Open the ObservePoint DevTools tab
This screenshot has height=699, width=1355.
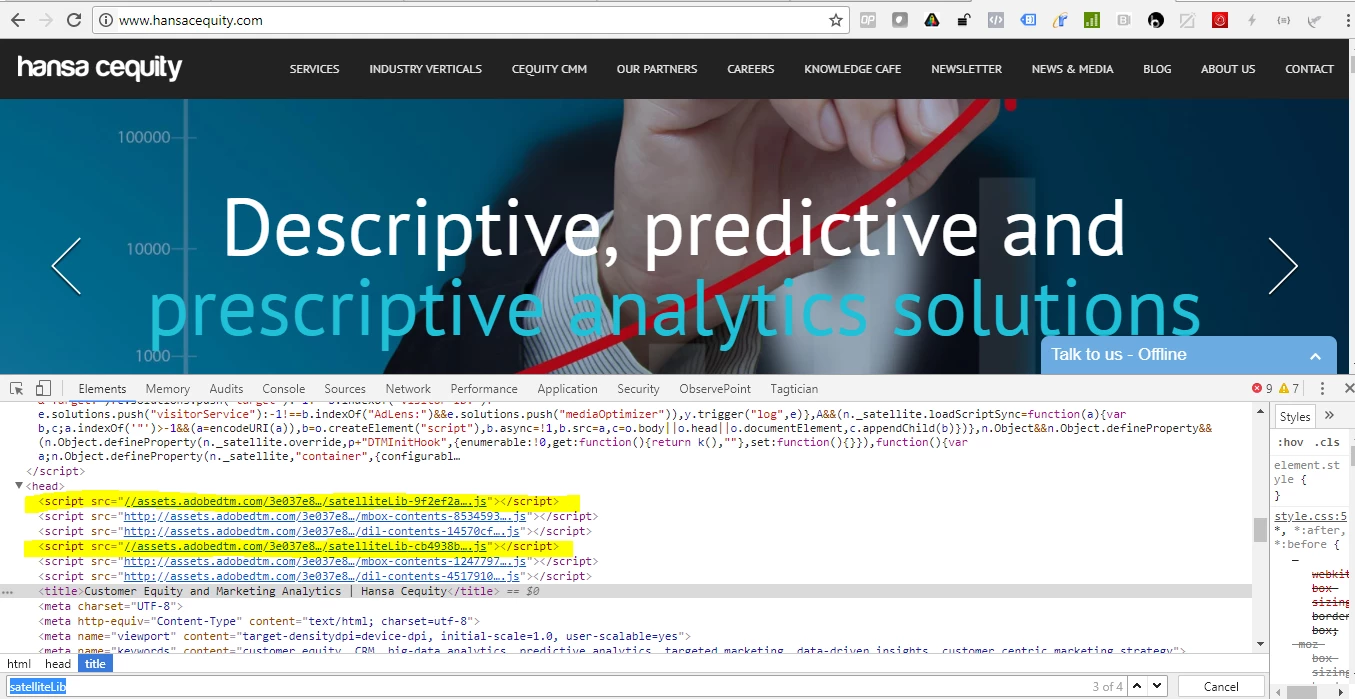coord(715,389)
